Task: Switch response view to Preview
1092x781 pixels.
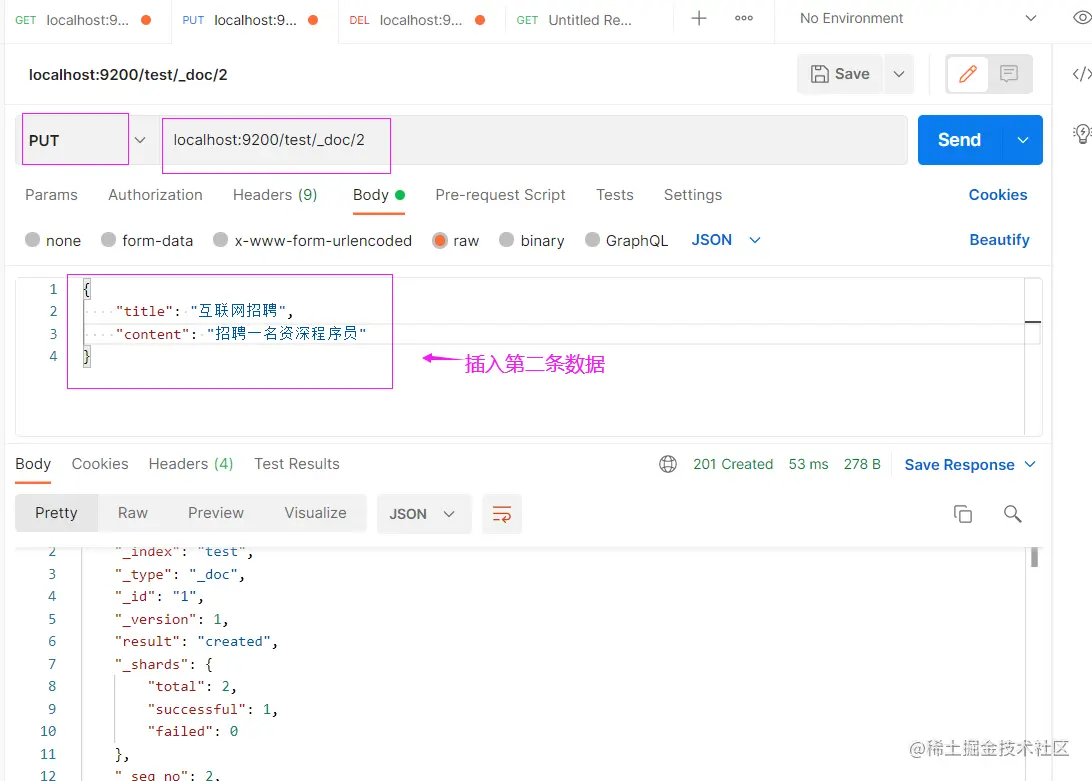Action: coord(216,513)
